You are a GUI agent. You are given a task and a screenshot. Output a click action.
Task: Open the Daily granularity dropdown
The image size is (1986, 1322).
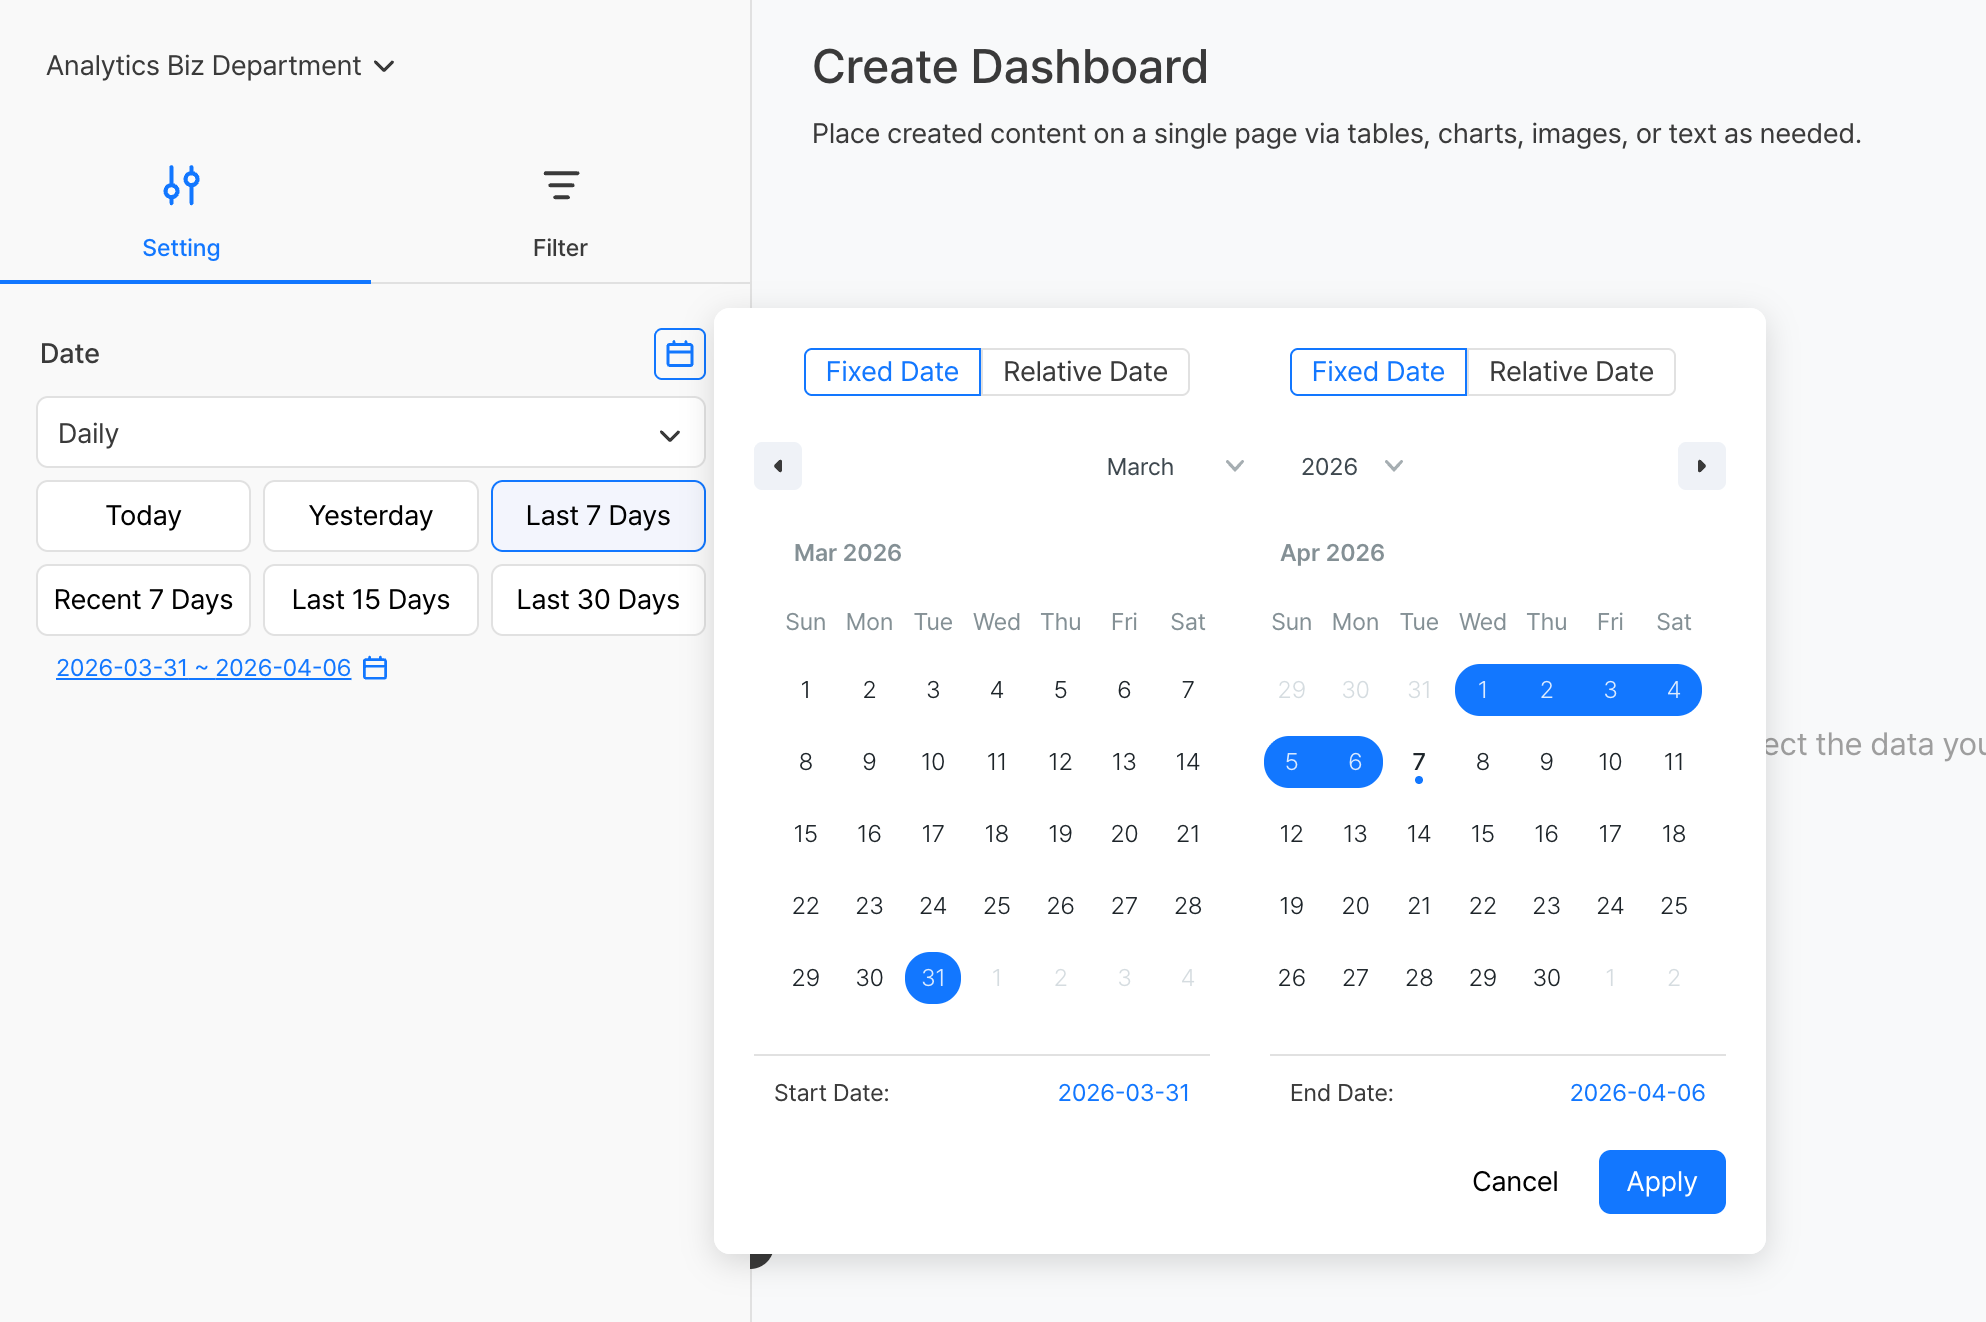click(x=371, y=433)
